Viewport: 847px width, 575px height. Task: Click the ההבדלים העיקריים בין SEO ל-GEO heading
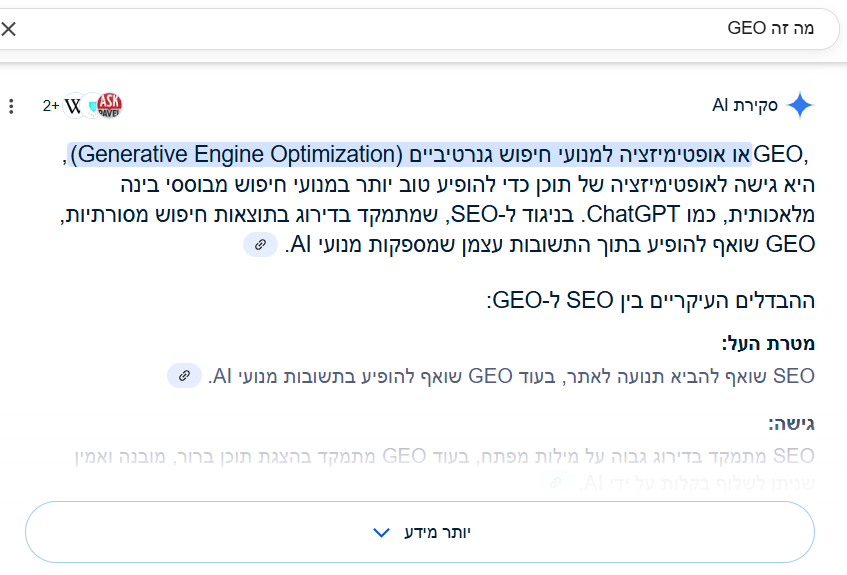click(651, 300)
